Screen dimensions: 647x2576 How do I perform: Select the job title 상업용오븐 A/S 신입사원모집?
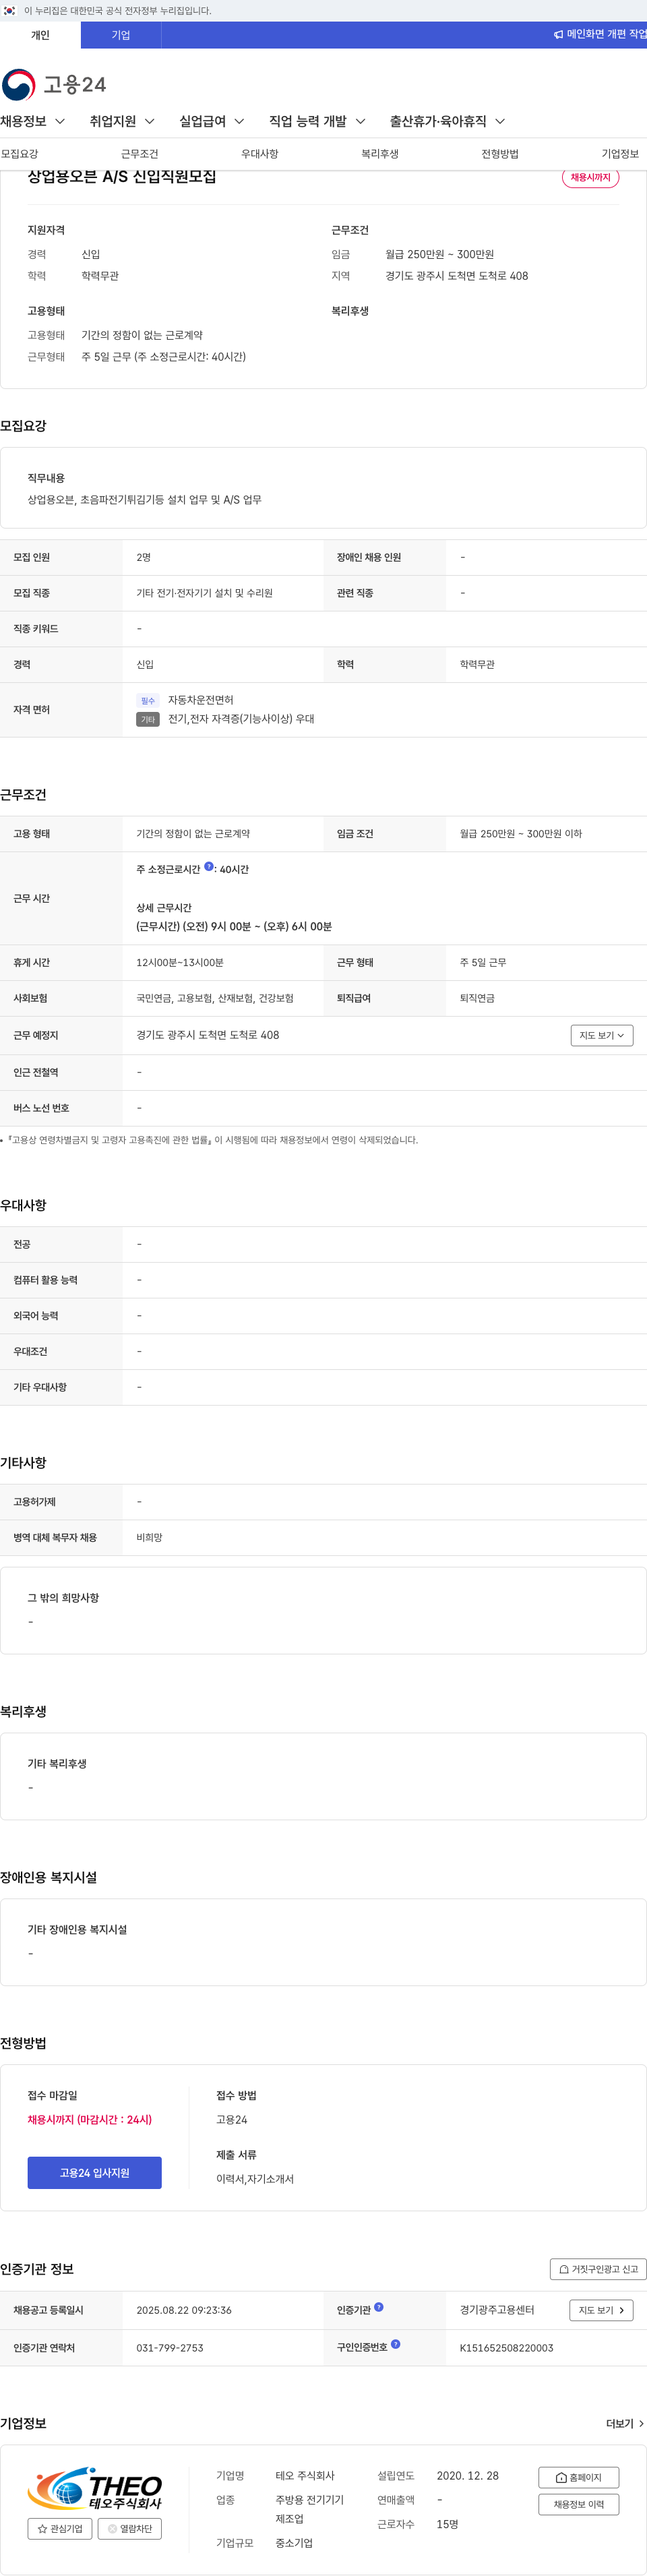122,177
